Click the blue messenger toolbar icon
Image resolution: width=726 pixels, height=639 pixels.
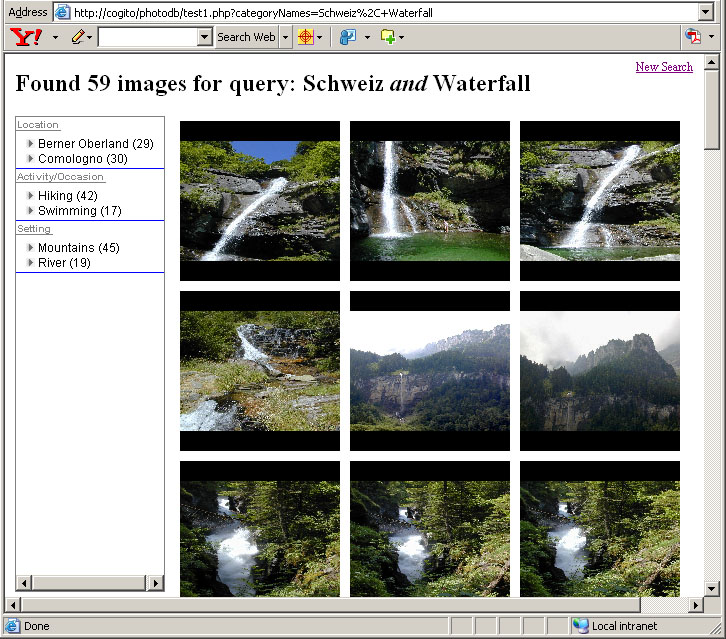(x=348, y=37)
